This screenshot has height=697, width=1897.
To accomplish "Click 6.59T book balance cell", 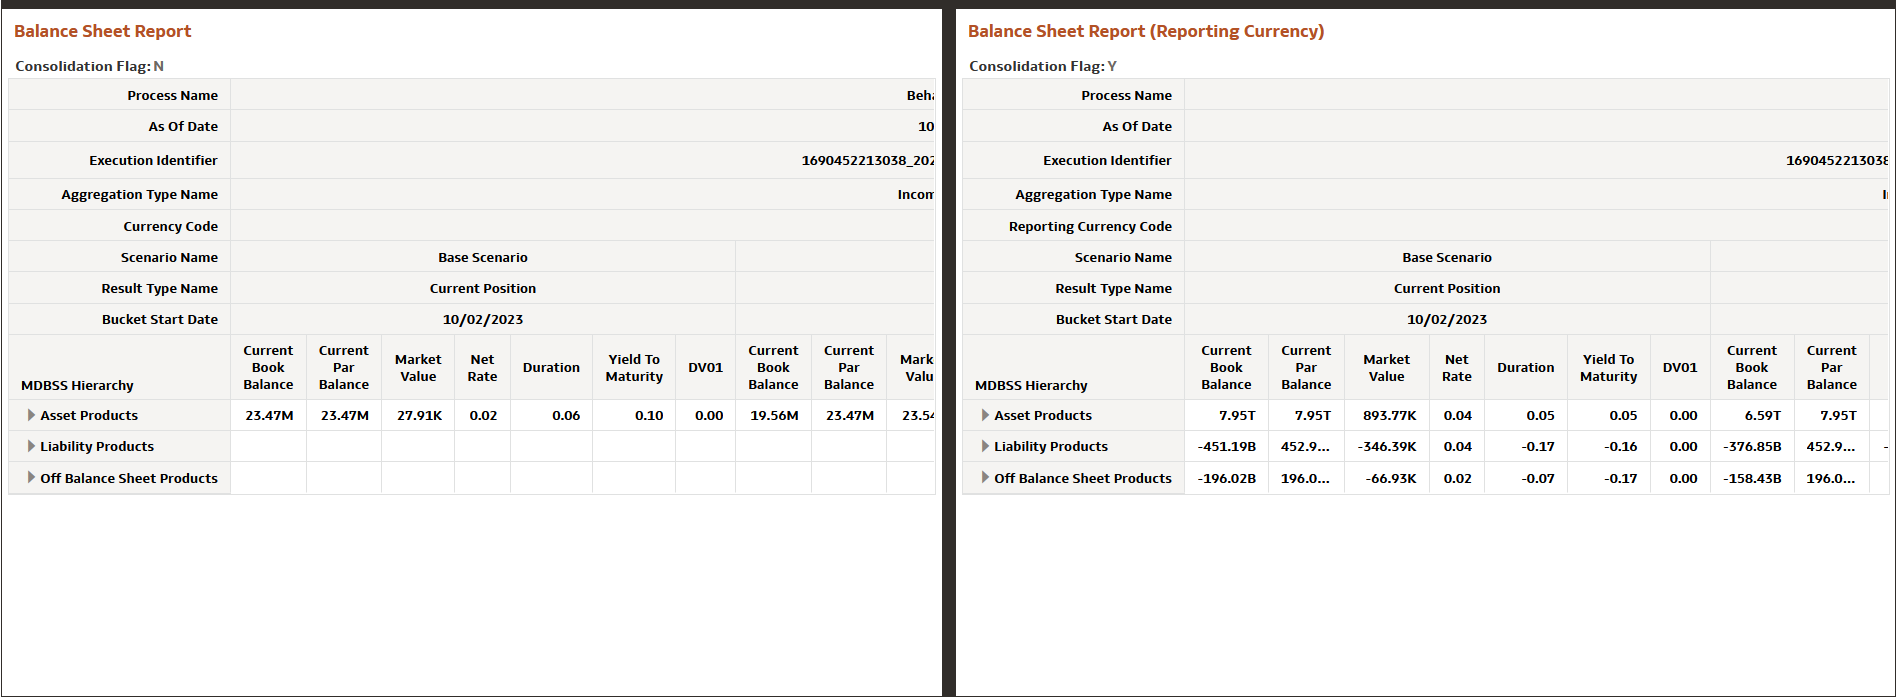I will tap(1752, 415).
